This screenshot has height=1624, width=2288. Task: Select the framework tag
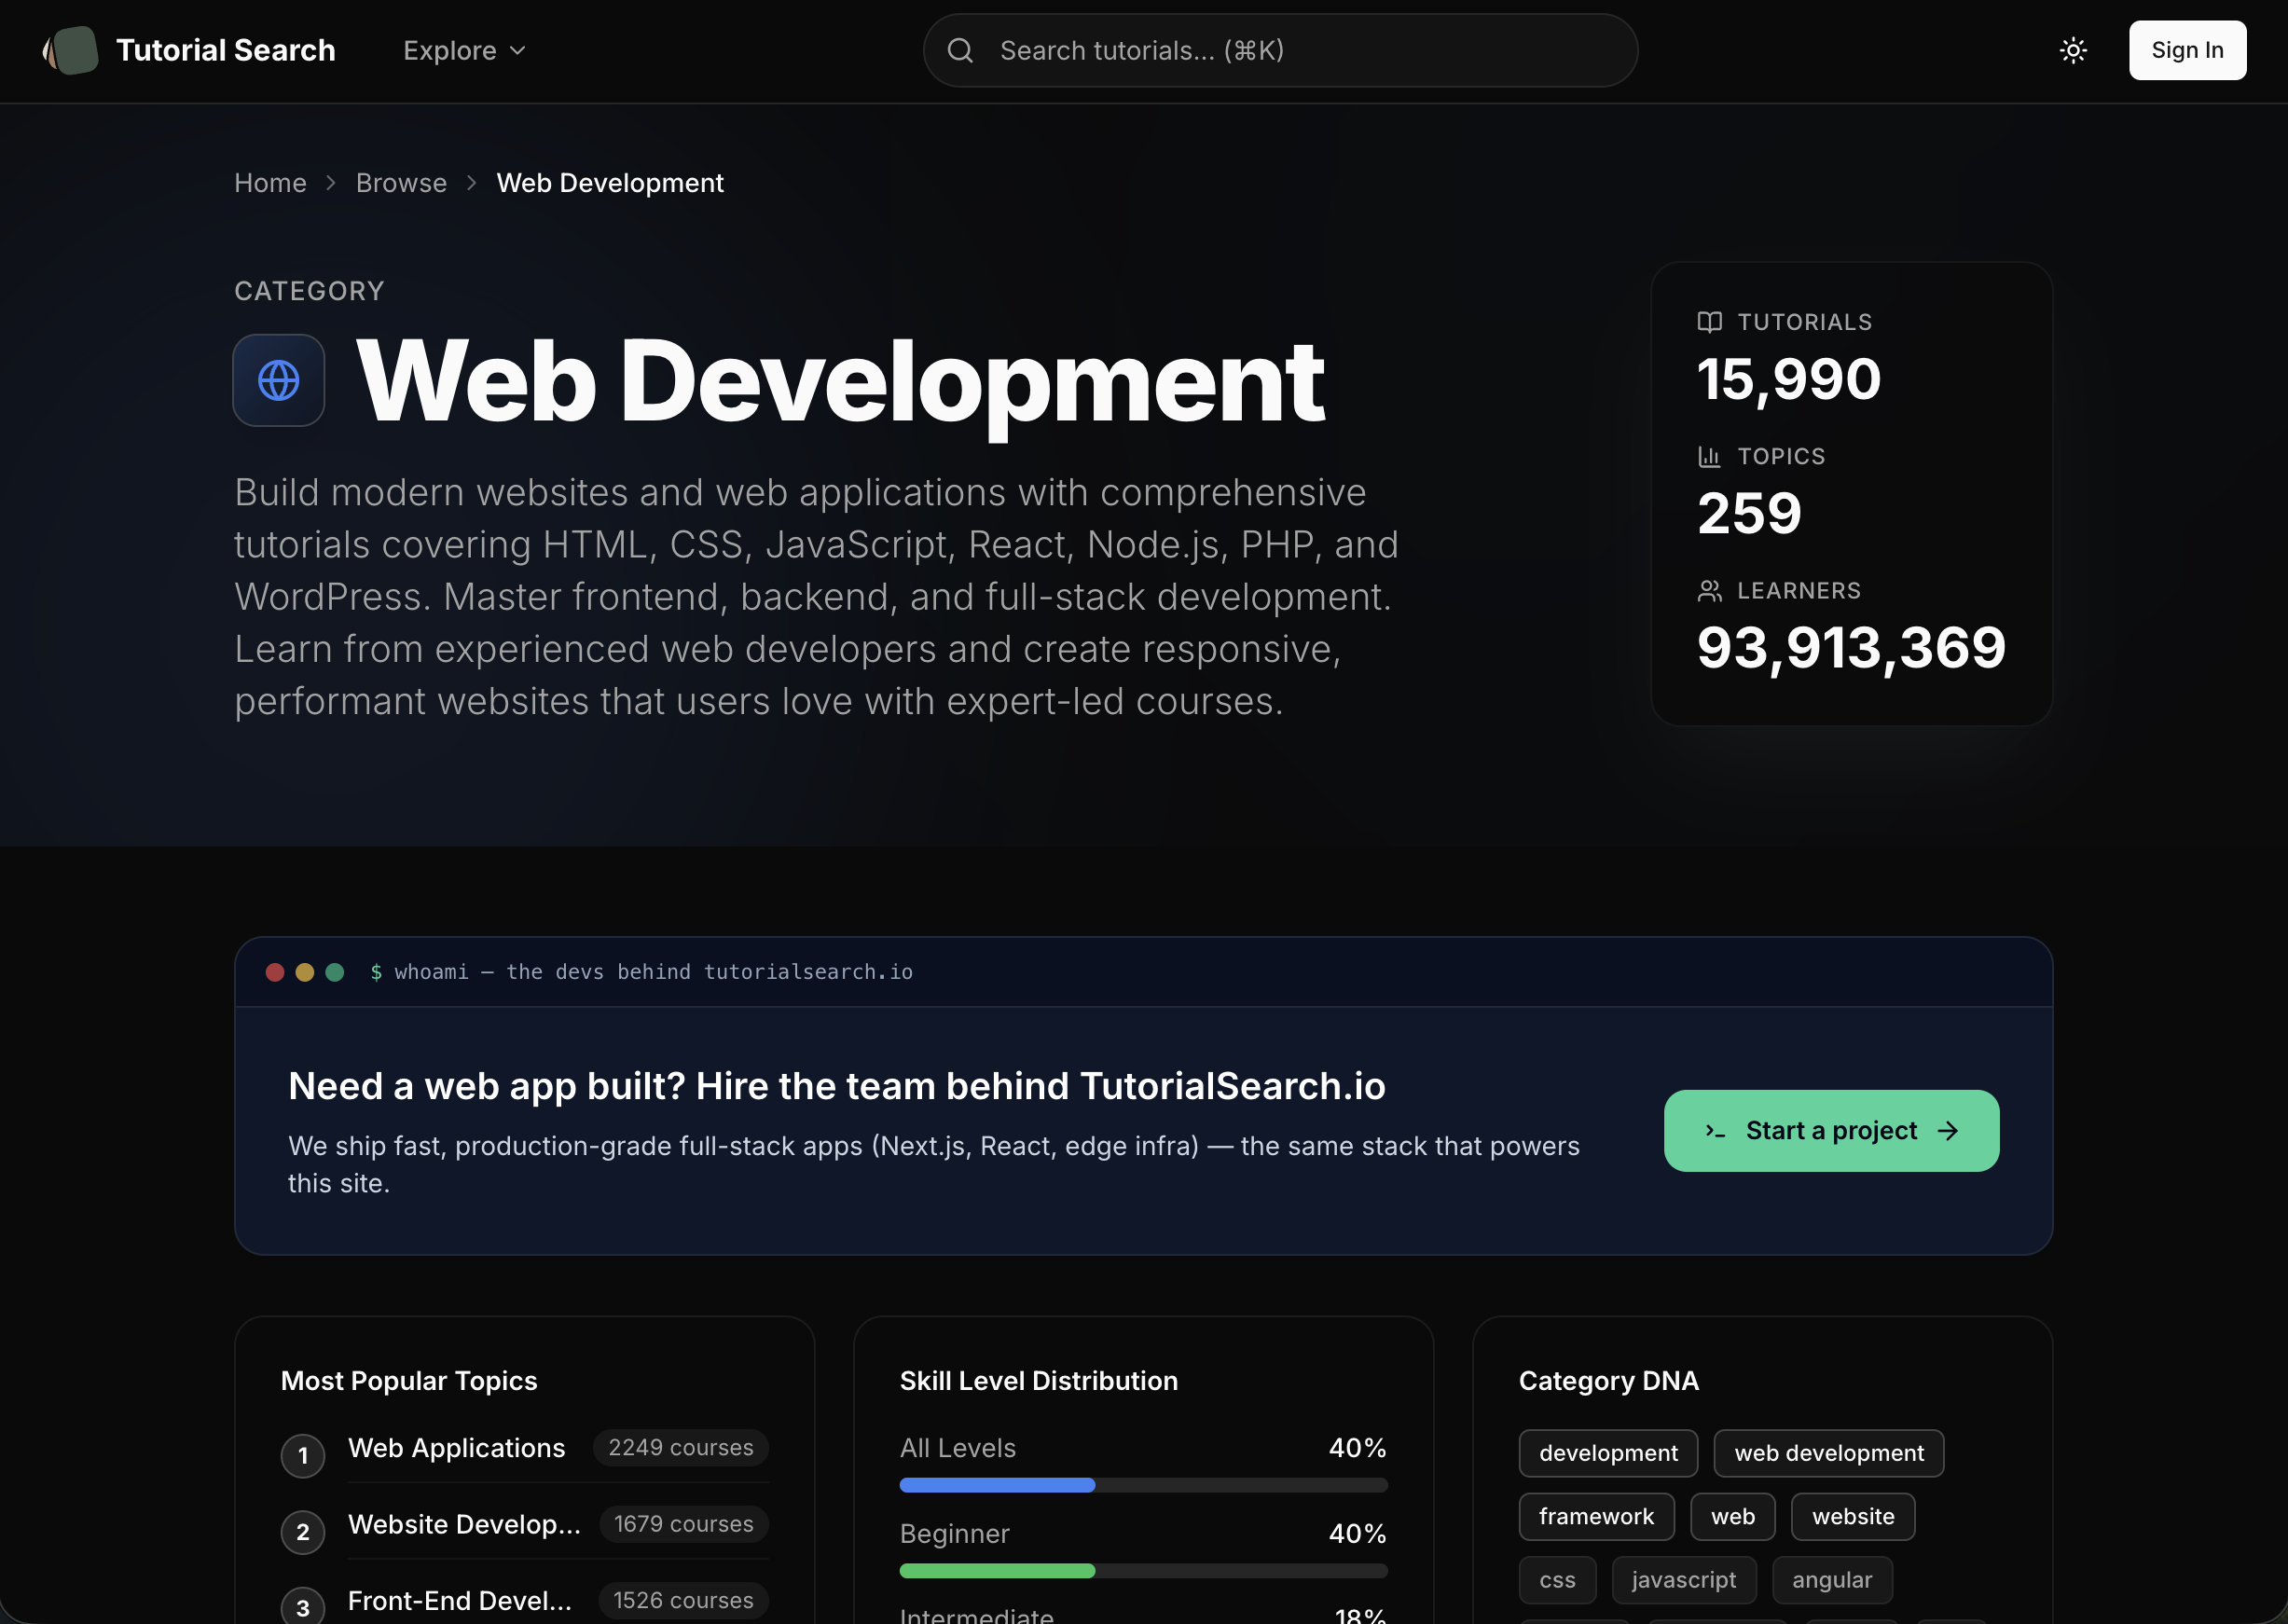click(x=1596, y=1517)
